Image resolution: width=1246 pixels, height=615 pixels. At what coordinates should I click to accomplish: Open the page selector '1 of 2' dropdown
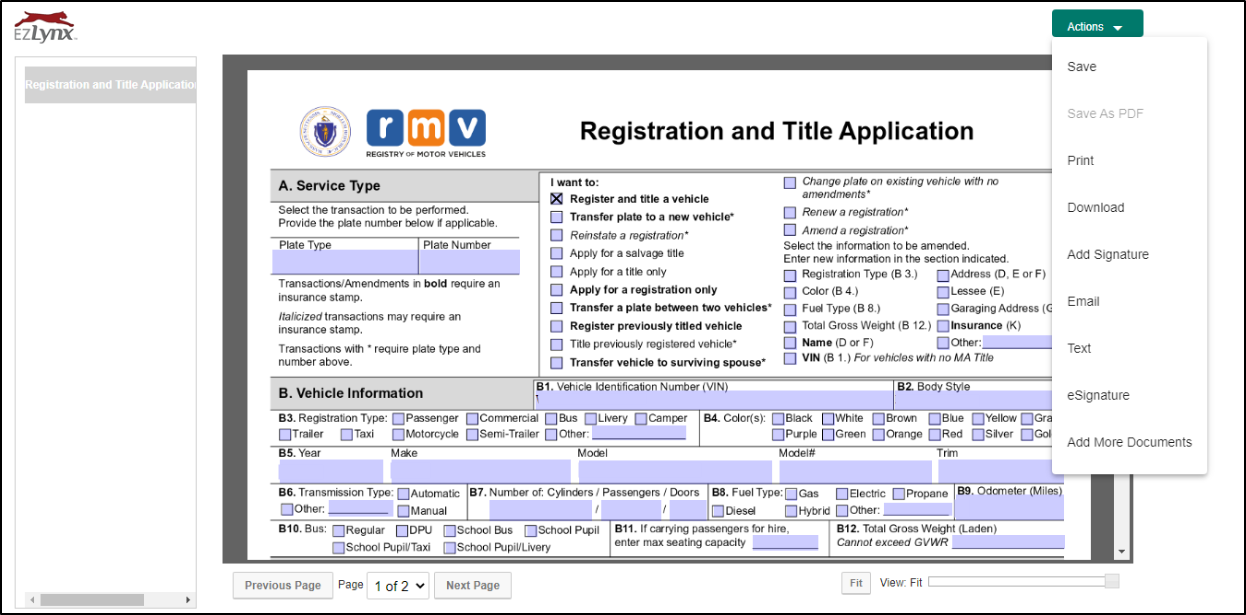(x=398, y=586)
